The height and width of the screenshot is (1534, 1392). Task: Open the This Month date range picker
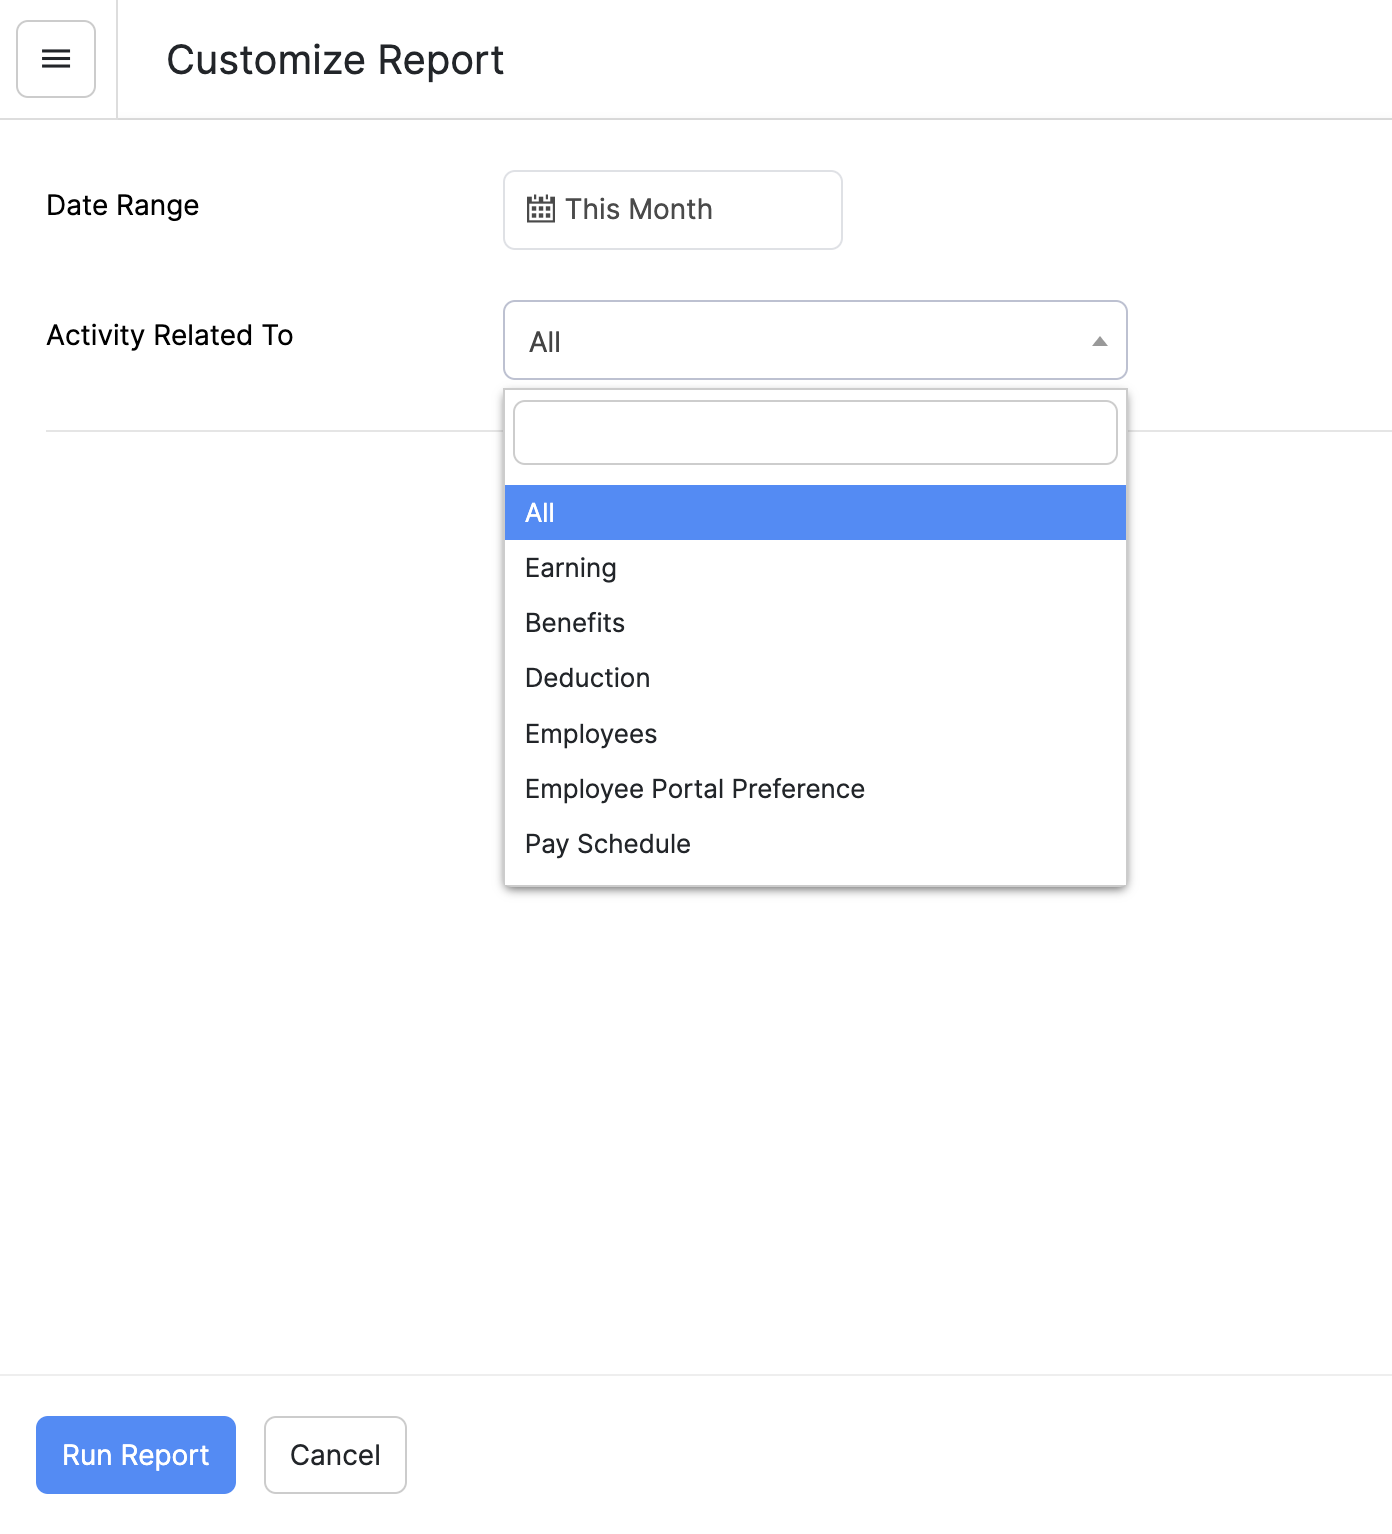pos(672,210)
